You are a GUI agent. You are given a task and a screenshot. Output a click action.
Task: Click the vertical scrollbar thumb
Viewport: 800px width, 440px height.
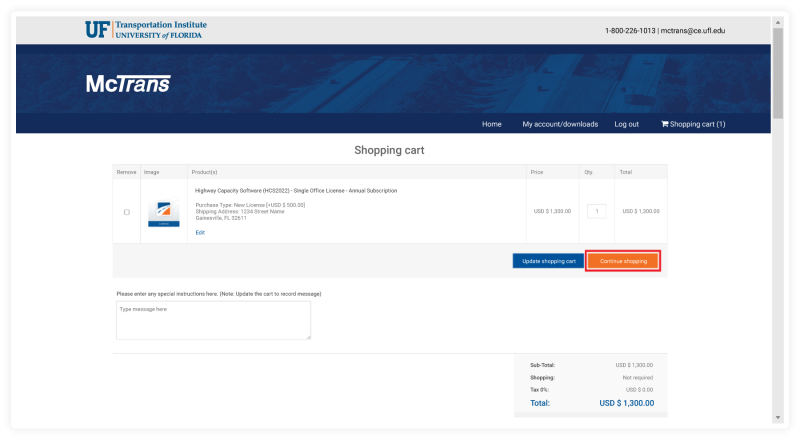click(777, 70)
